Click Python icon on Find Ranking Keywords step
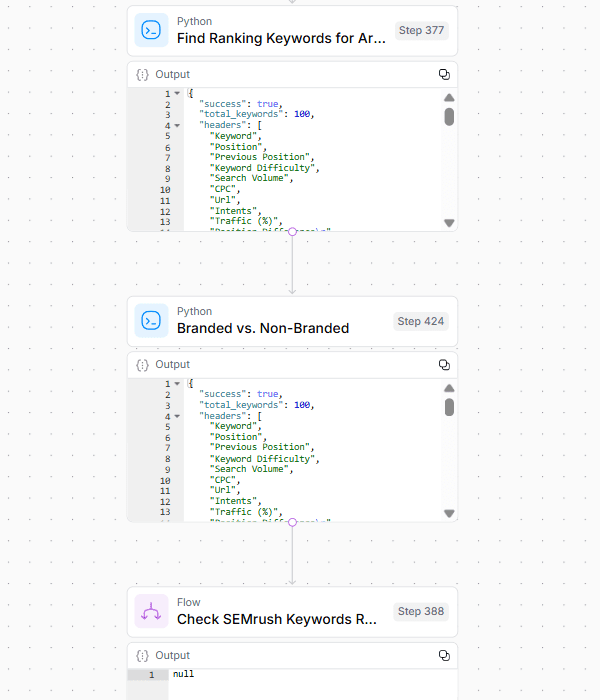 click(151, 30)
